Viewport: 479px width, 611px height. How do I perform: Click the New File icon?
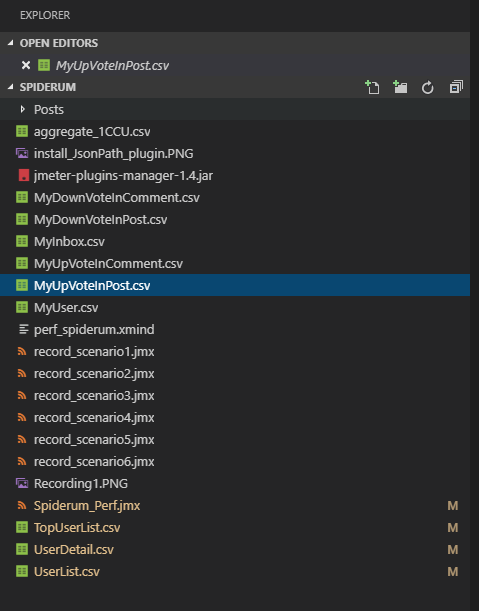pos(372,87)
